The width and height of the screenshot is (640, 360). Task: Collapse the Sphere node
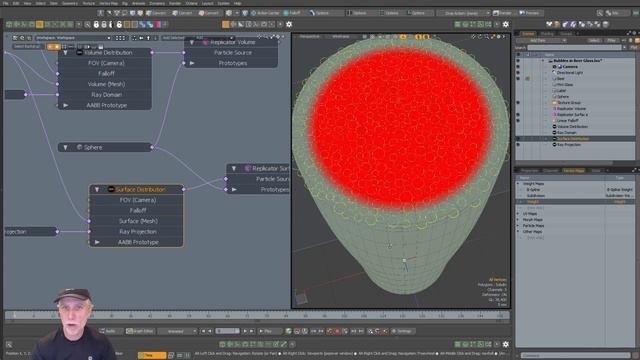point(65,147)
